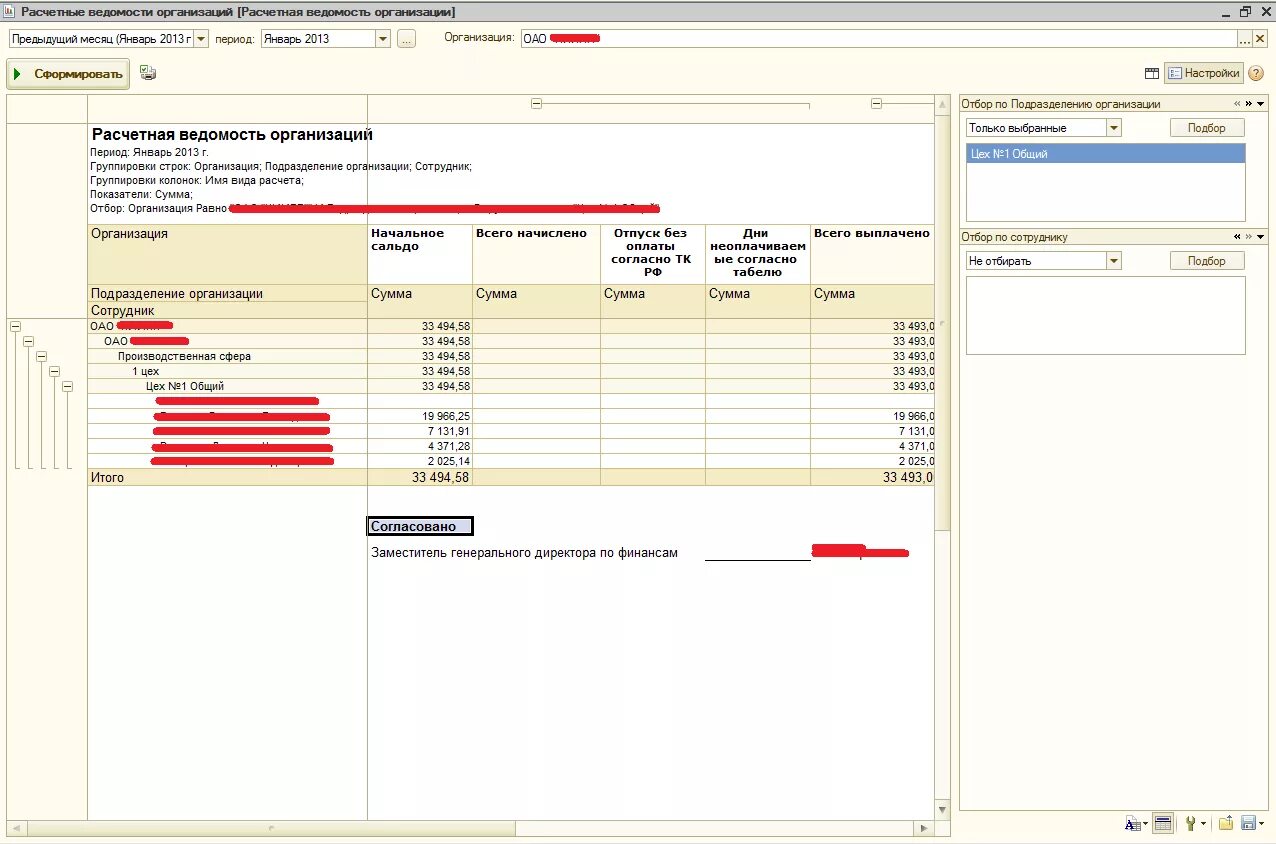1276x844 pixels.
Task: Open dropdown next to the floppy save icon
Action: [1260, 825]
